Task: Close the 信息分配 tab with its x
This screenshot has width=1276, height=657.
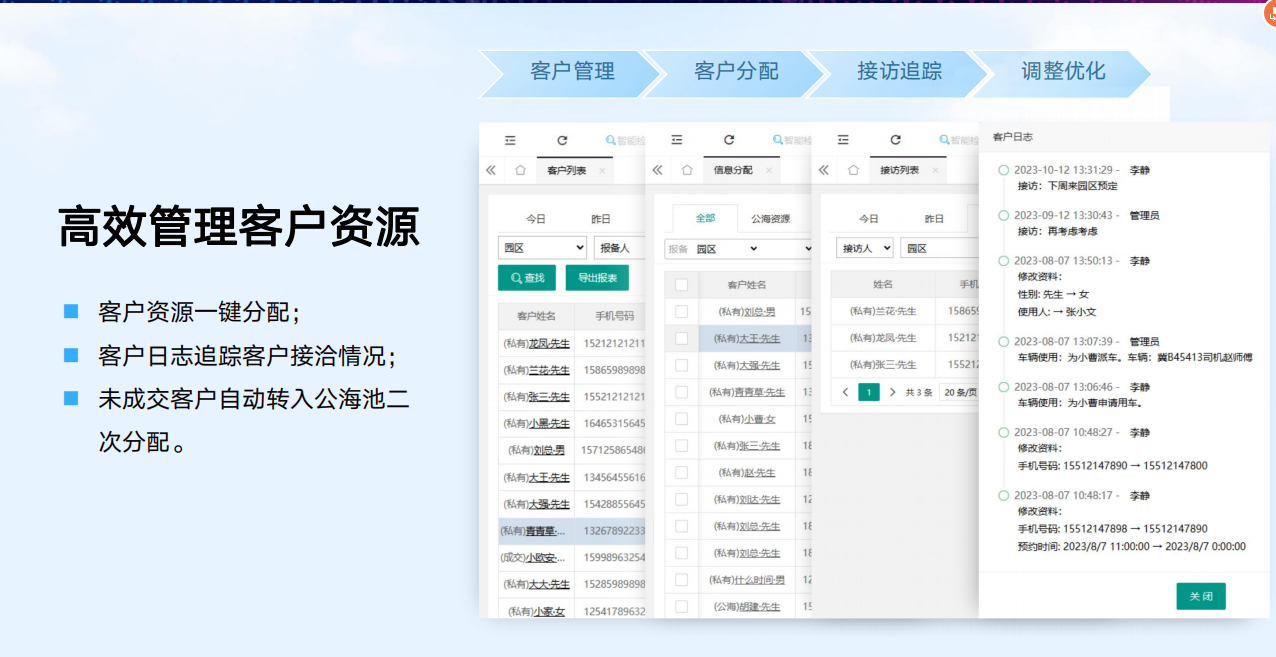Action: click(768, 171)
